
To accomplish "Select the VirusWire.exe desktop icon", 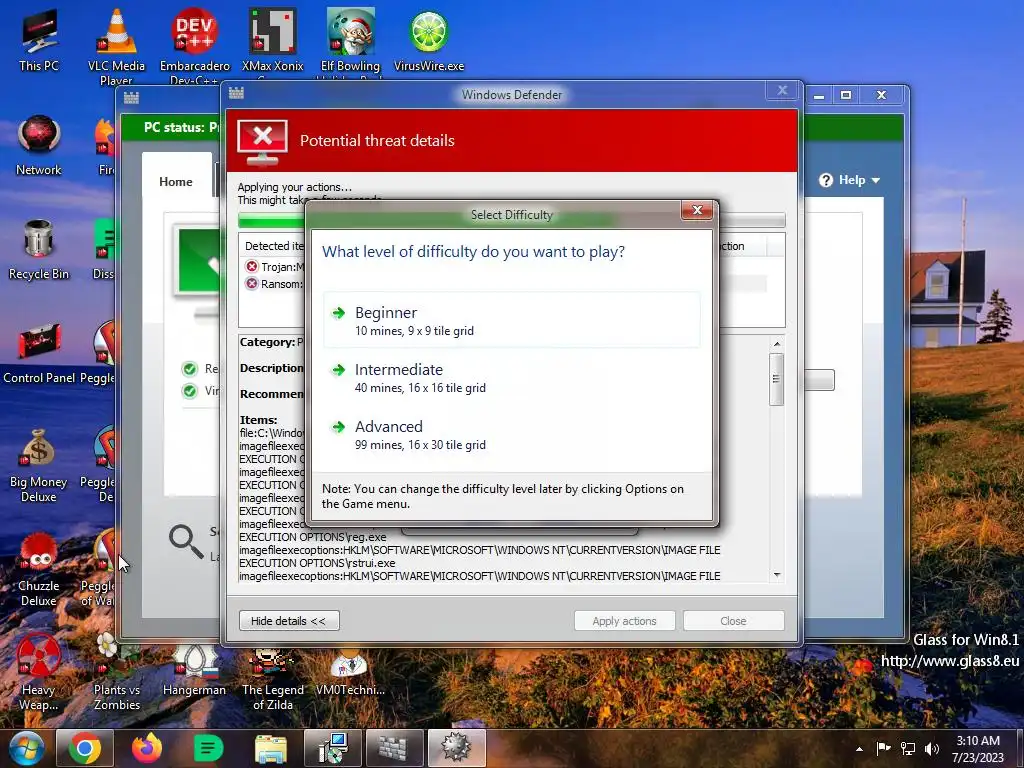I will [429, 40].
